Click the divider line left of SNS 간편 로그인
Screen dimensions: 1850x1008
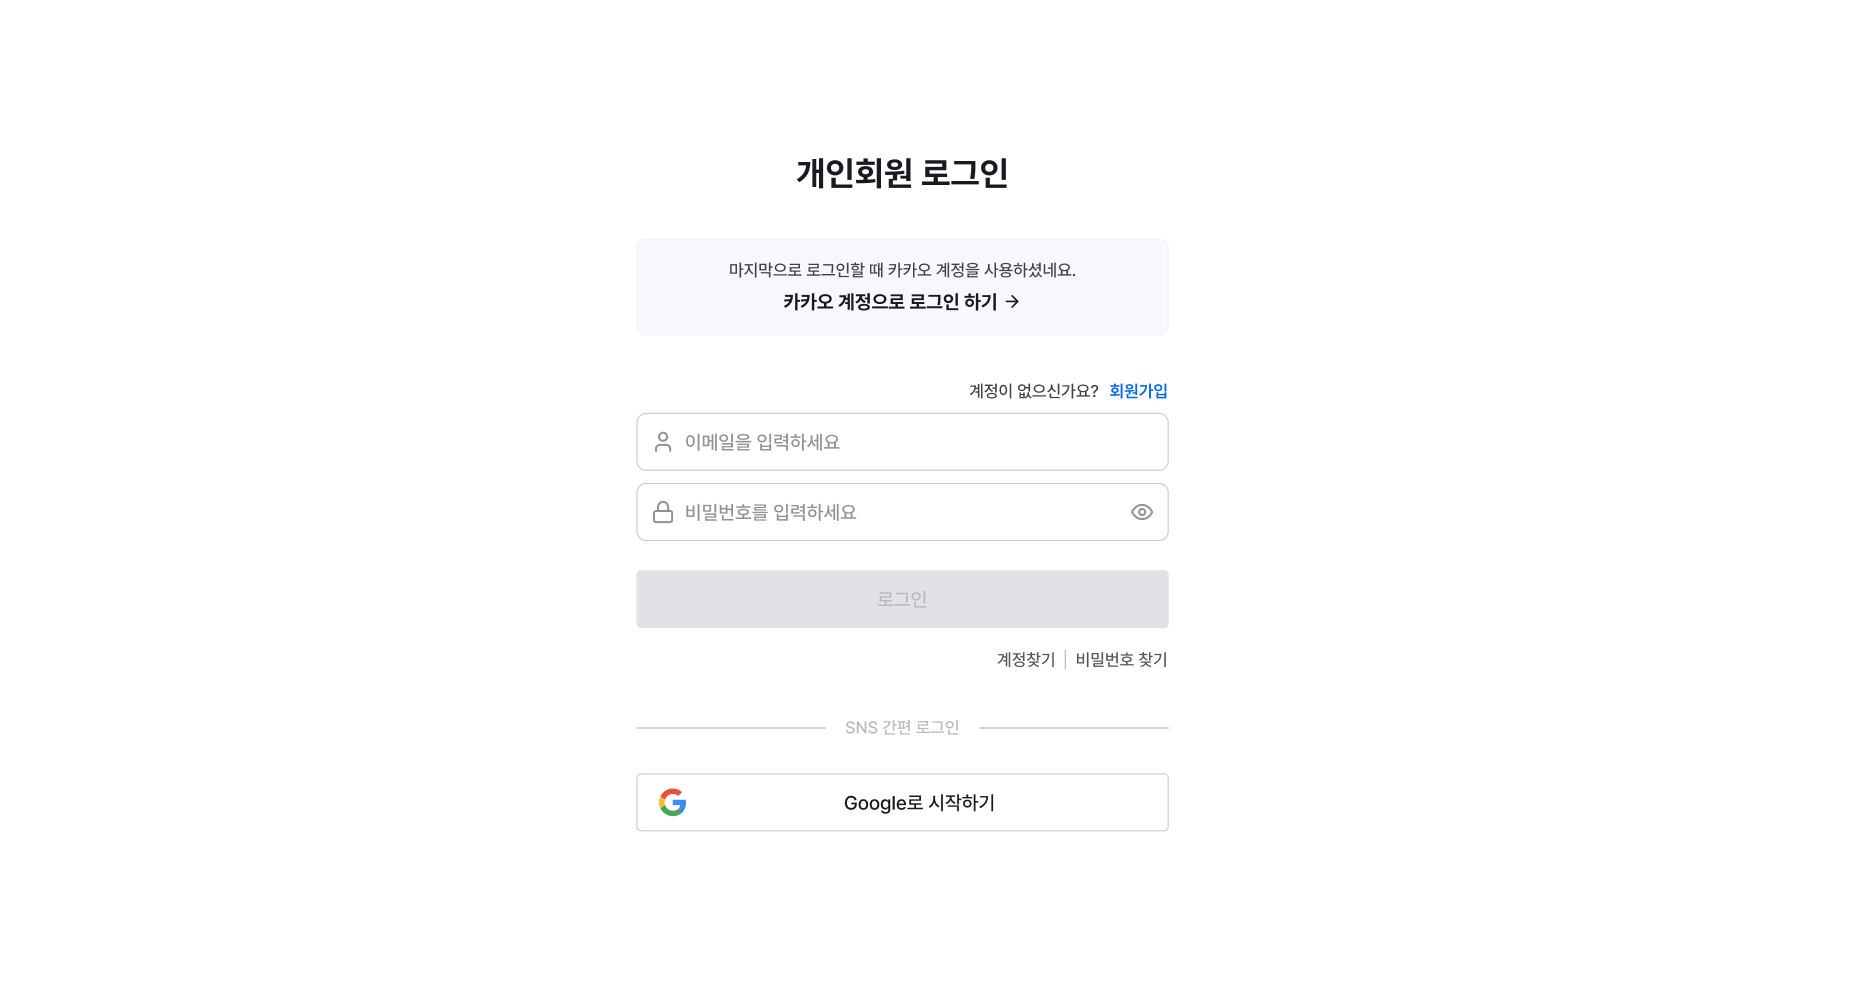coord(731,728)
